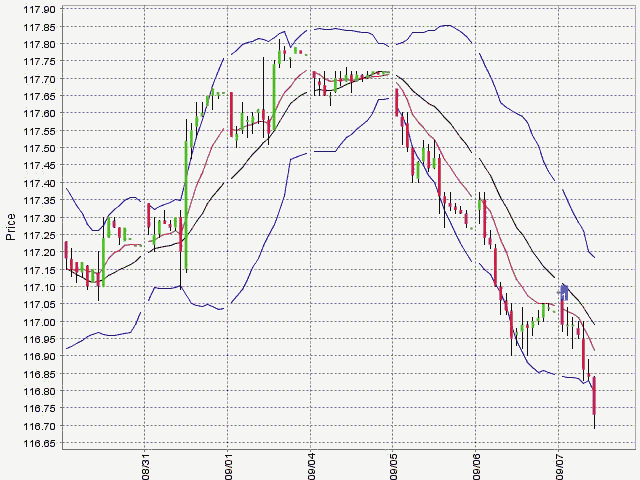Image resolution: width=640 pixels, height=480 pixels.
Task: Select the 117.20 price label
Action: (x=40, y=252)
